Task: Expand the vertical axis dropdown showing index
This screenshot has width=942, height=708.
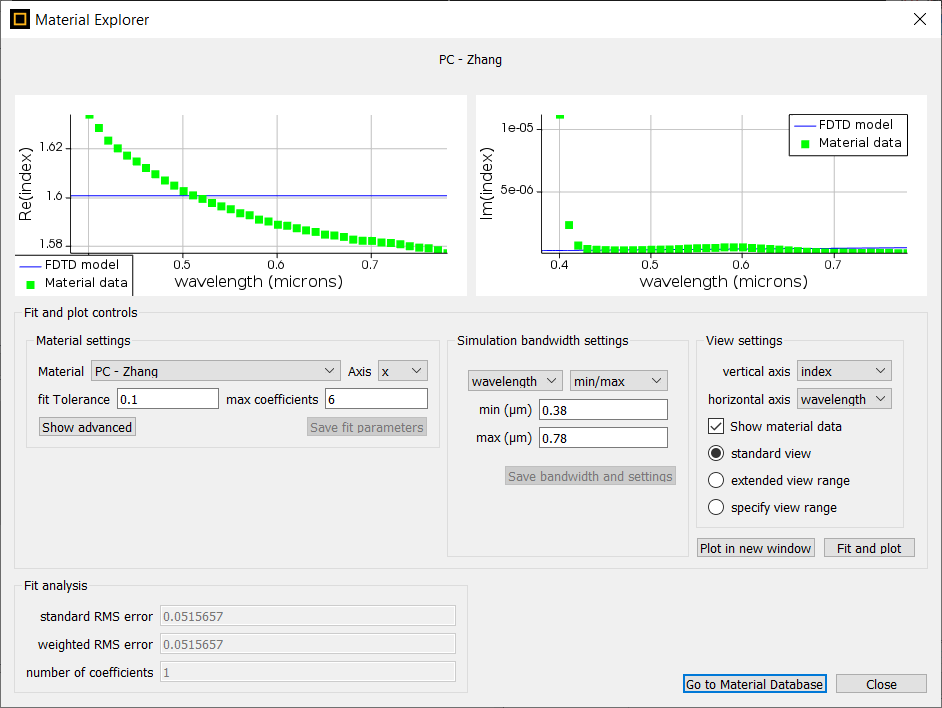Action: tap(844, 371)
